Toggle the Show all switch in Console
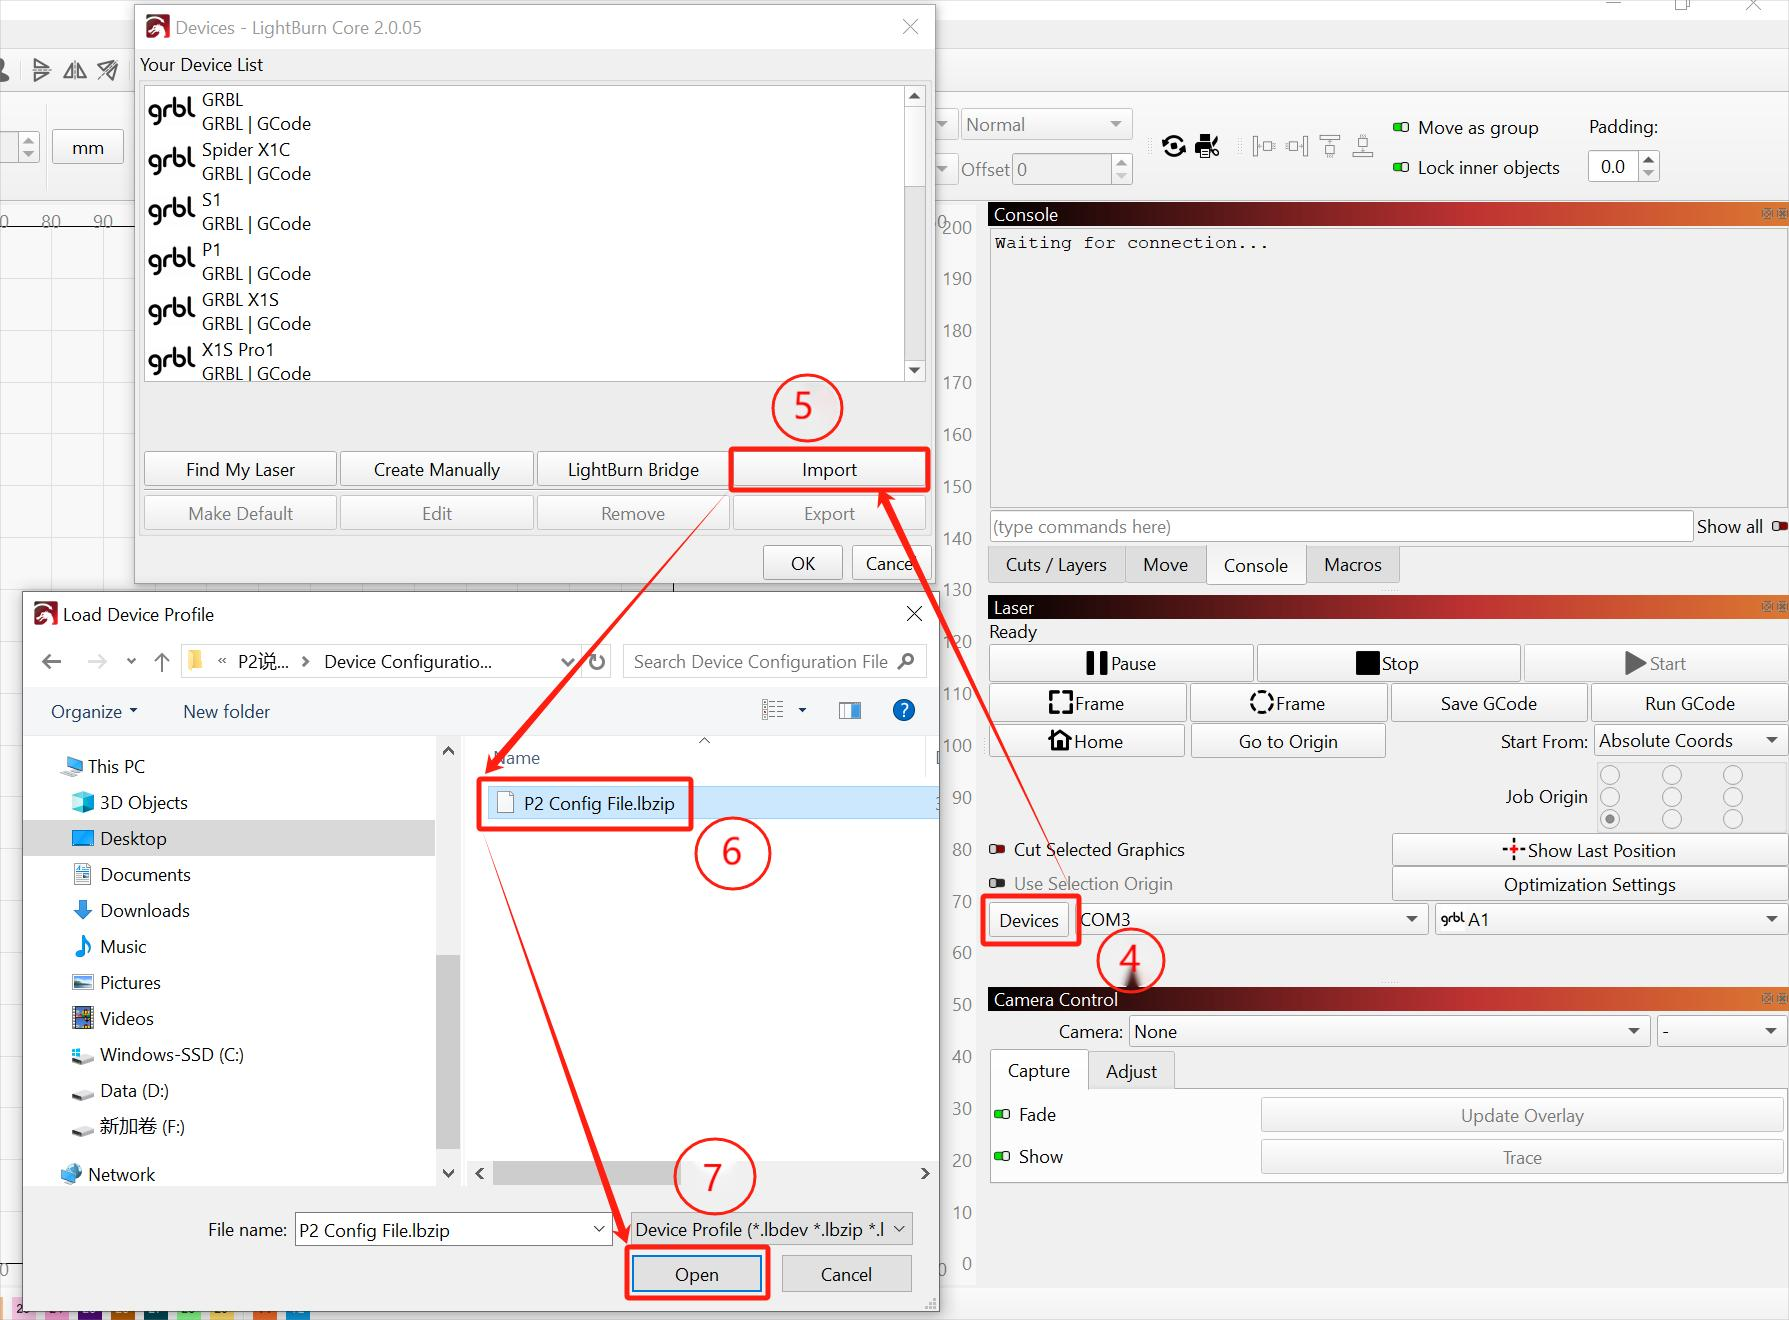Image resolution: width=1789 pixels, height=1320 pixels. point(1779,526)
